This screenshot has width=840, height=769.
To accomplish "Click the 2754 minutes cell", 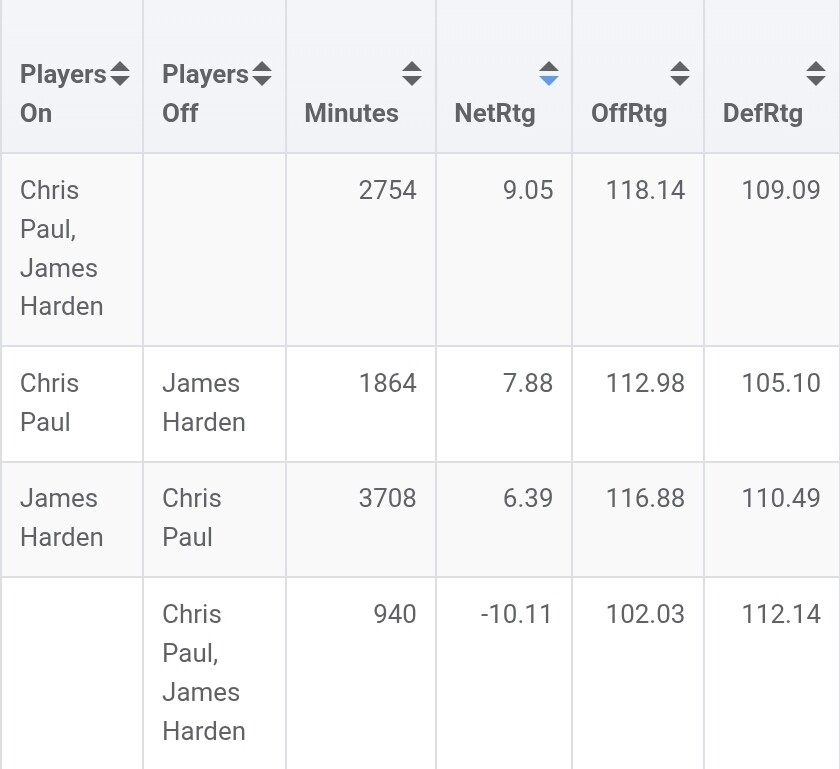I will [387, 190].
